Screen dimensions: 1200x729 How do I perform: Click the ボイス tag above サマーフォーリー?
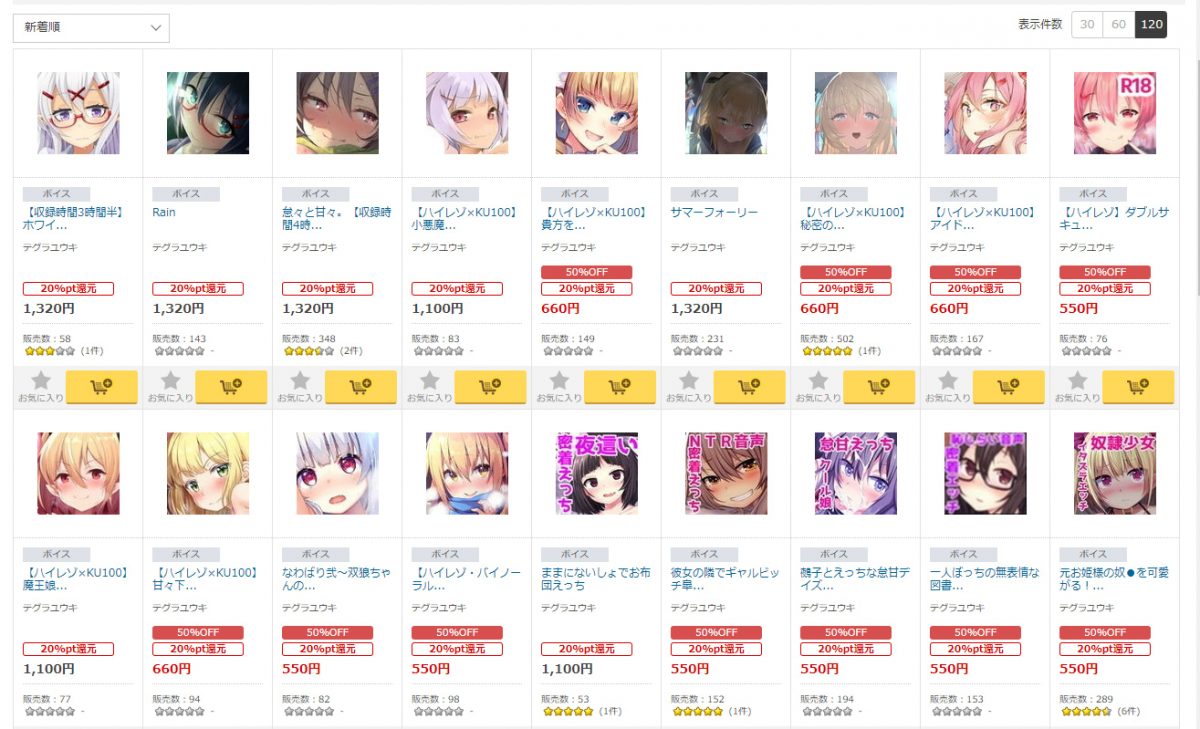[x=704, y=194]
